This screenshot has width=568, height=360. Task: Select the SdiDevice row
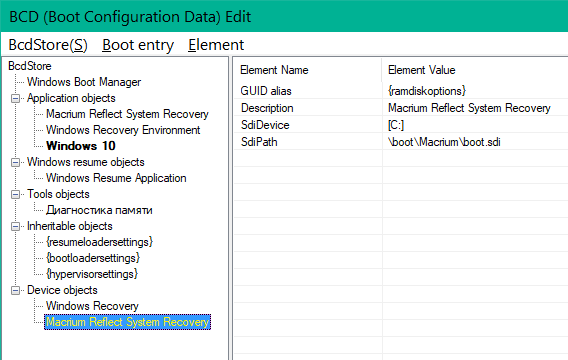tap(401, 125)
